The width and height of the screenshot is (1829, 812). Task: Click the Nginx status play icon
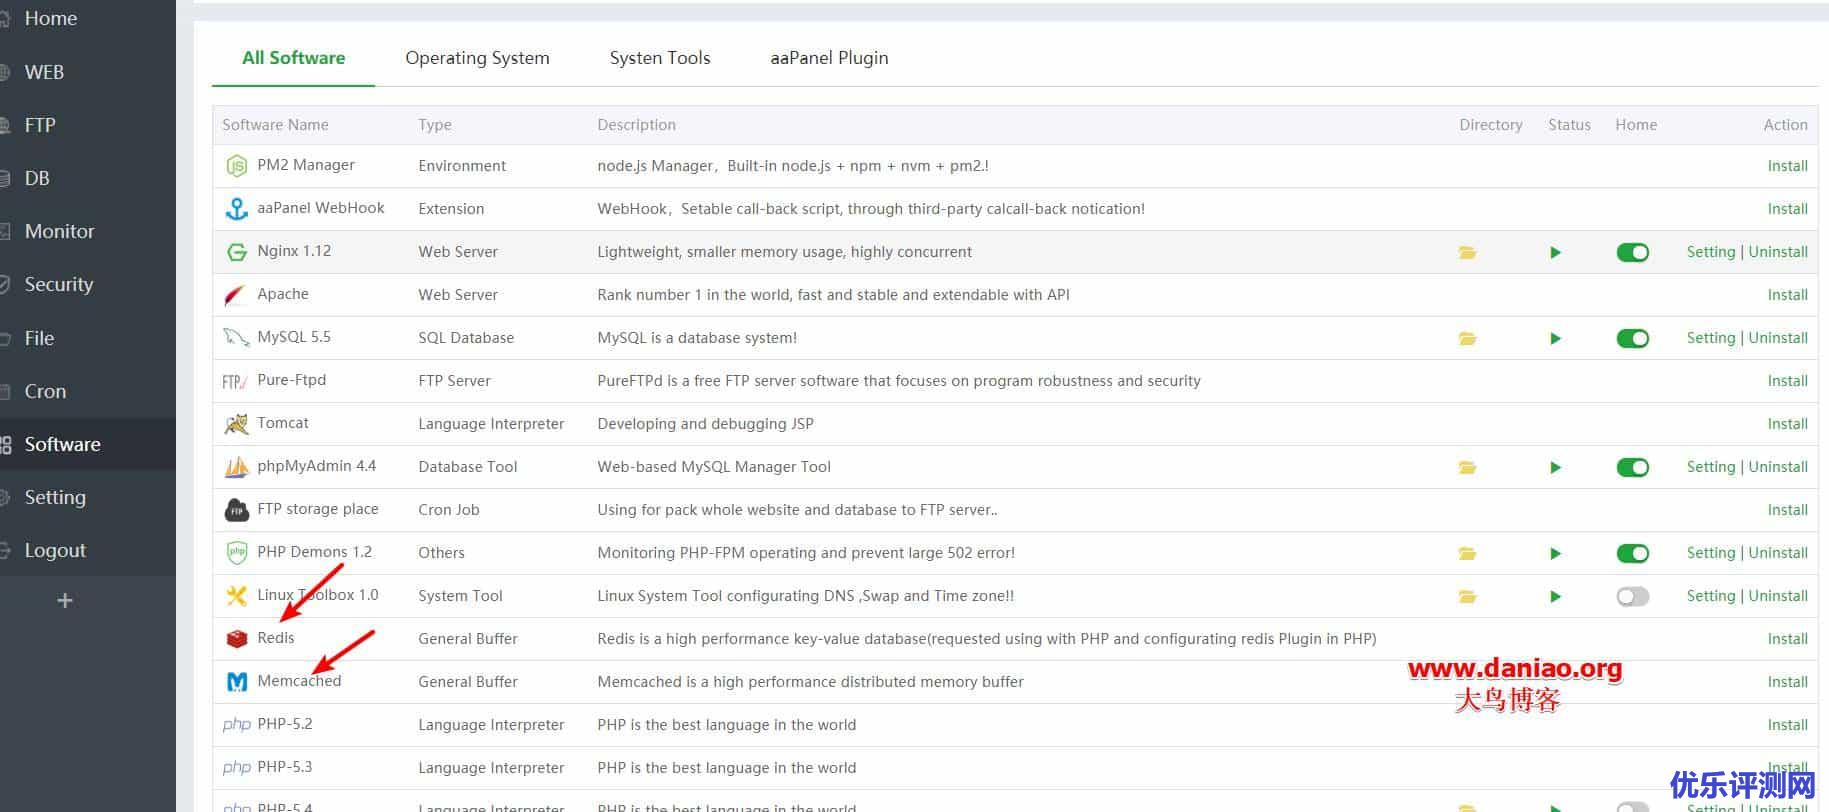click(x=1555, y=253)
